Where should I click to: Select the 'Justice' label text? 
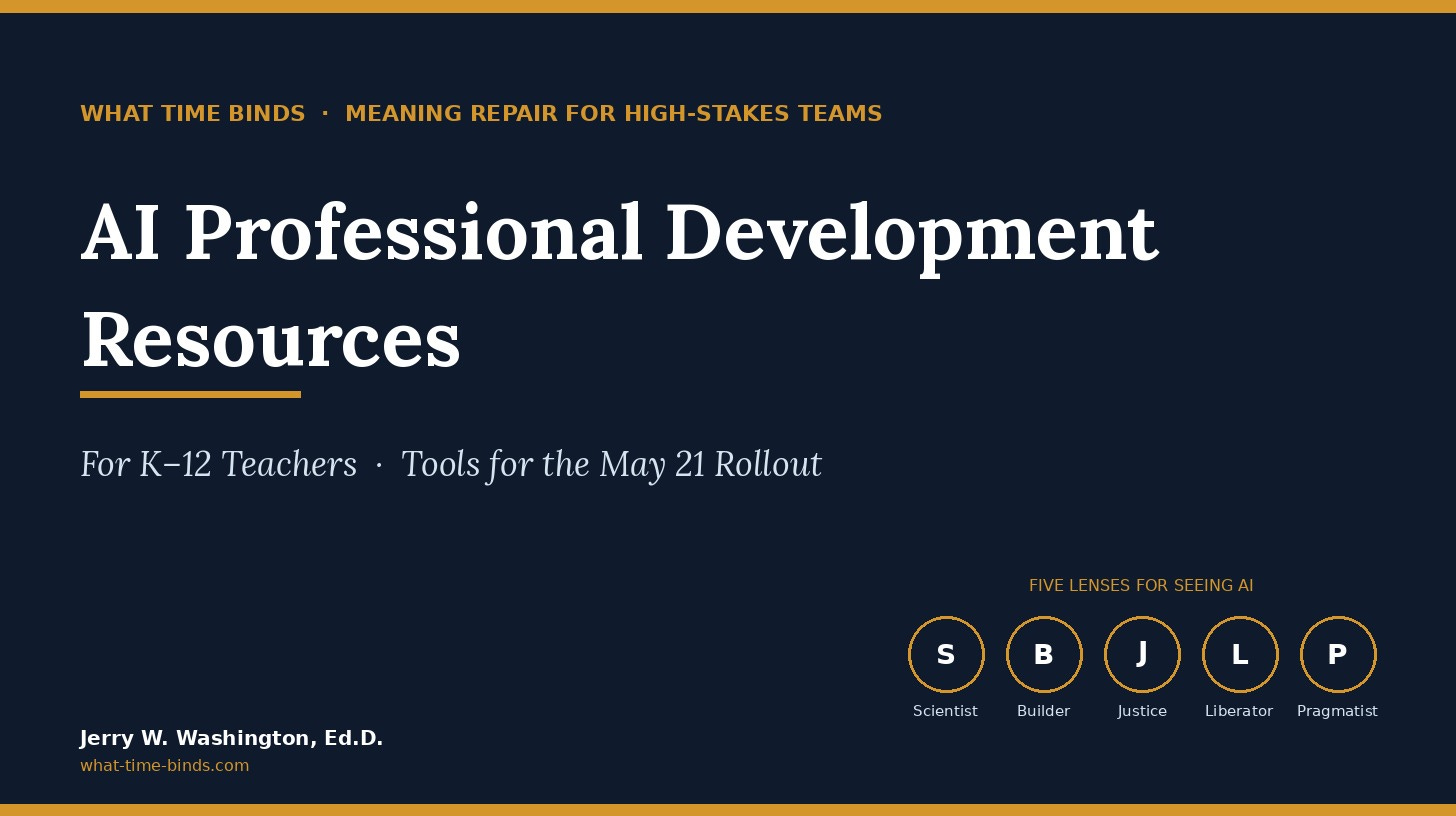pos(1142,711)
